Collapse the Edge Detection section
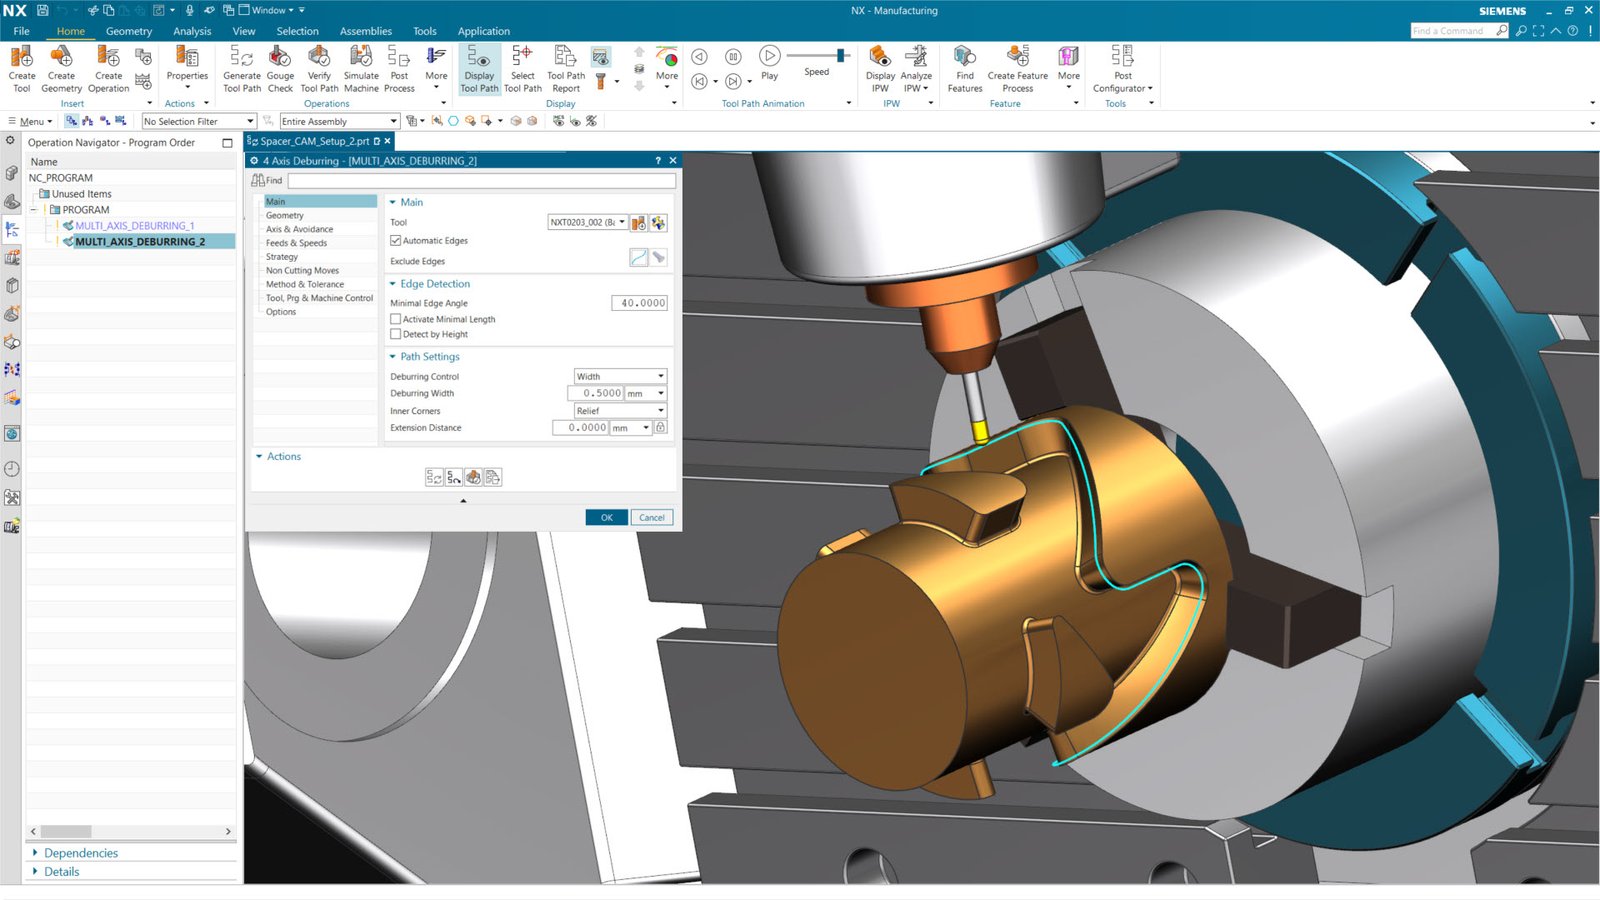This screenshot has height=900, width=1600. tap(393, 284)
